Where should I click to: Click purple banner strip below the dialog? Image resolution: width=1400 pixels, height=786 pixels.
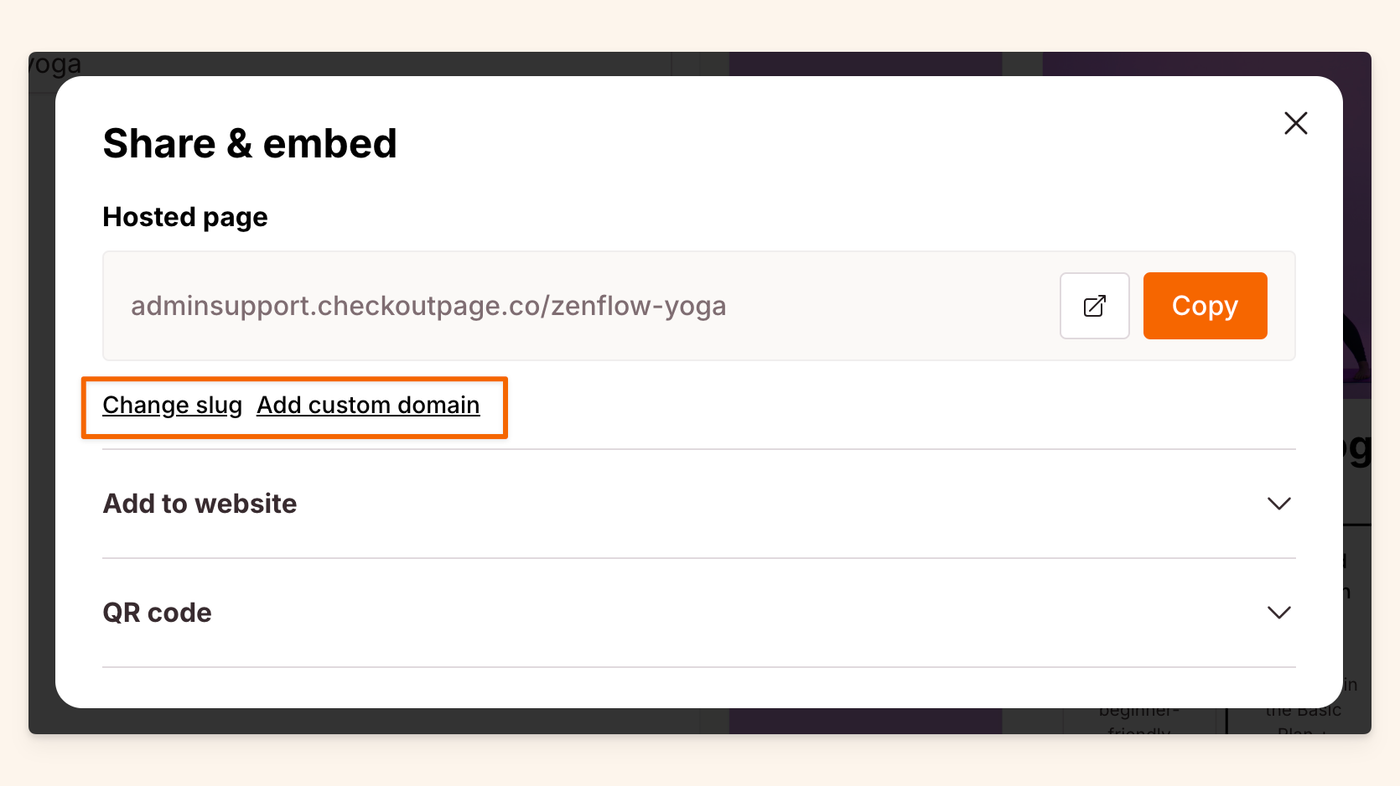pos(865,721)
